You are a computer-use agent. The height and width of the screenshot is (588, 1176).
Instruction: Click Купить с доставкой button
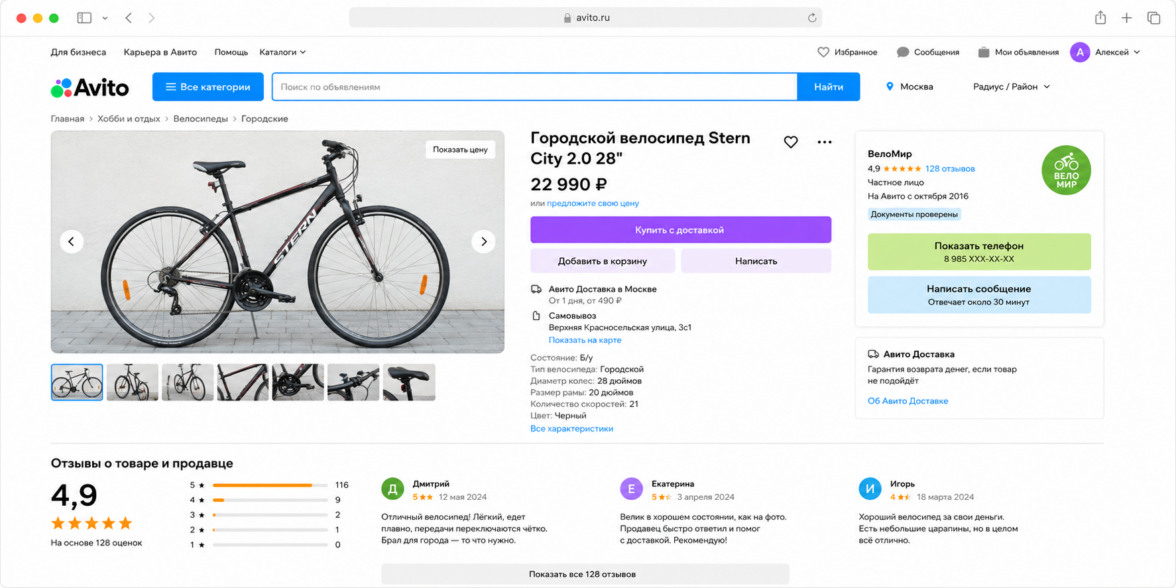click(x=680, y=230)
